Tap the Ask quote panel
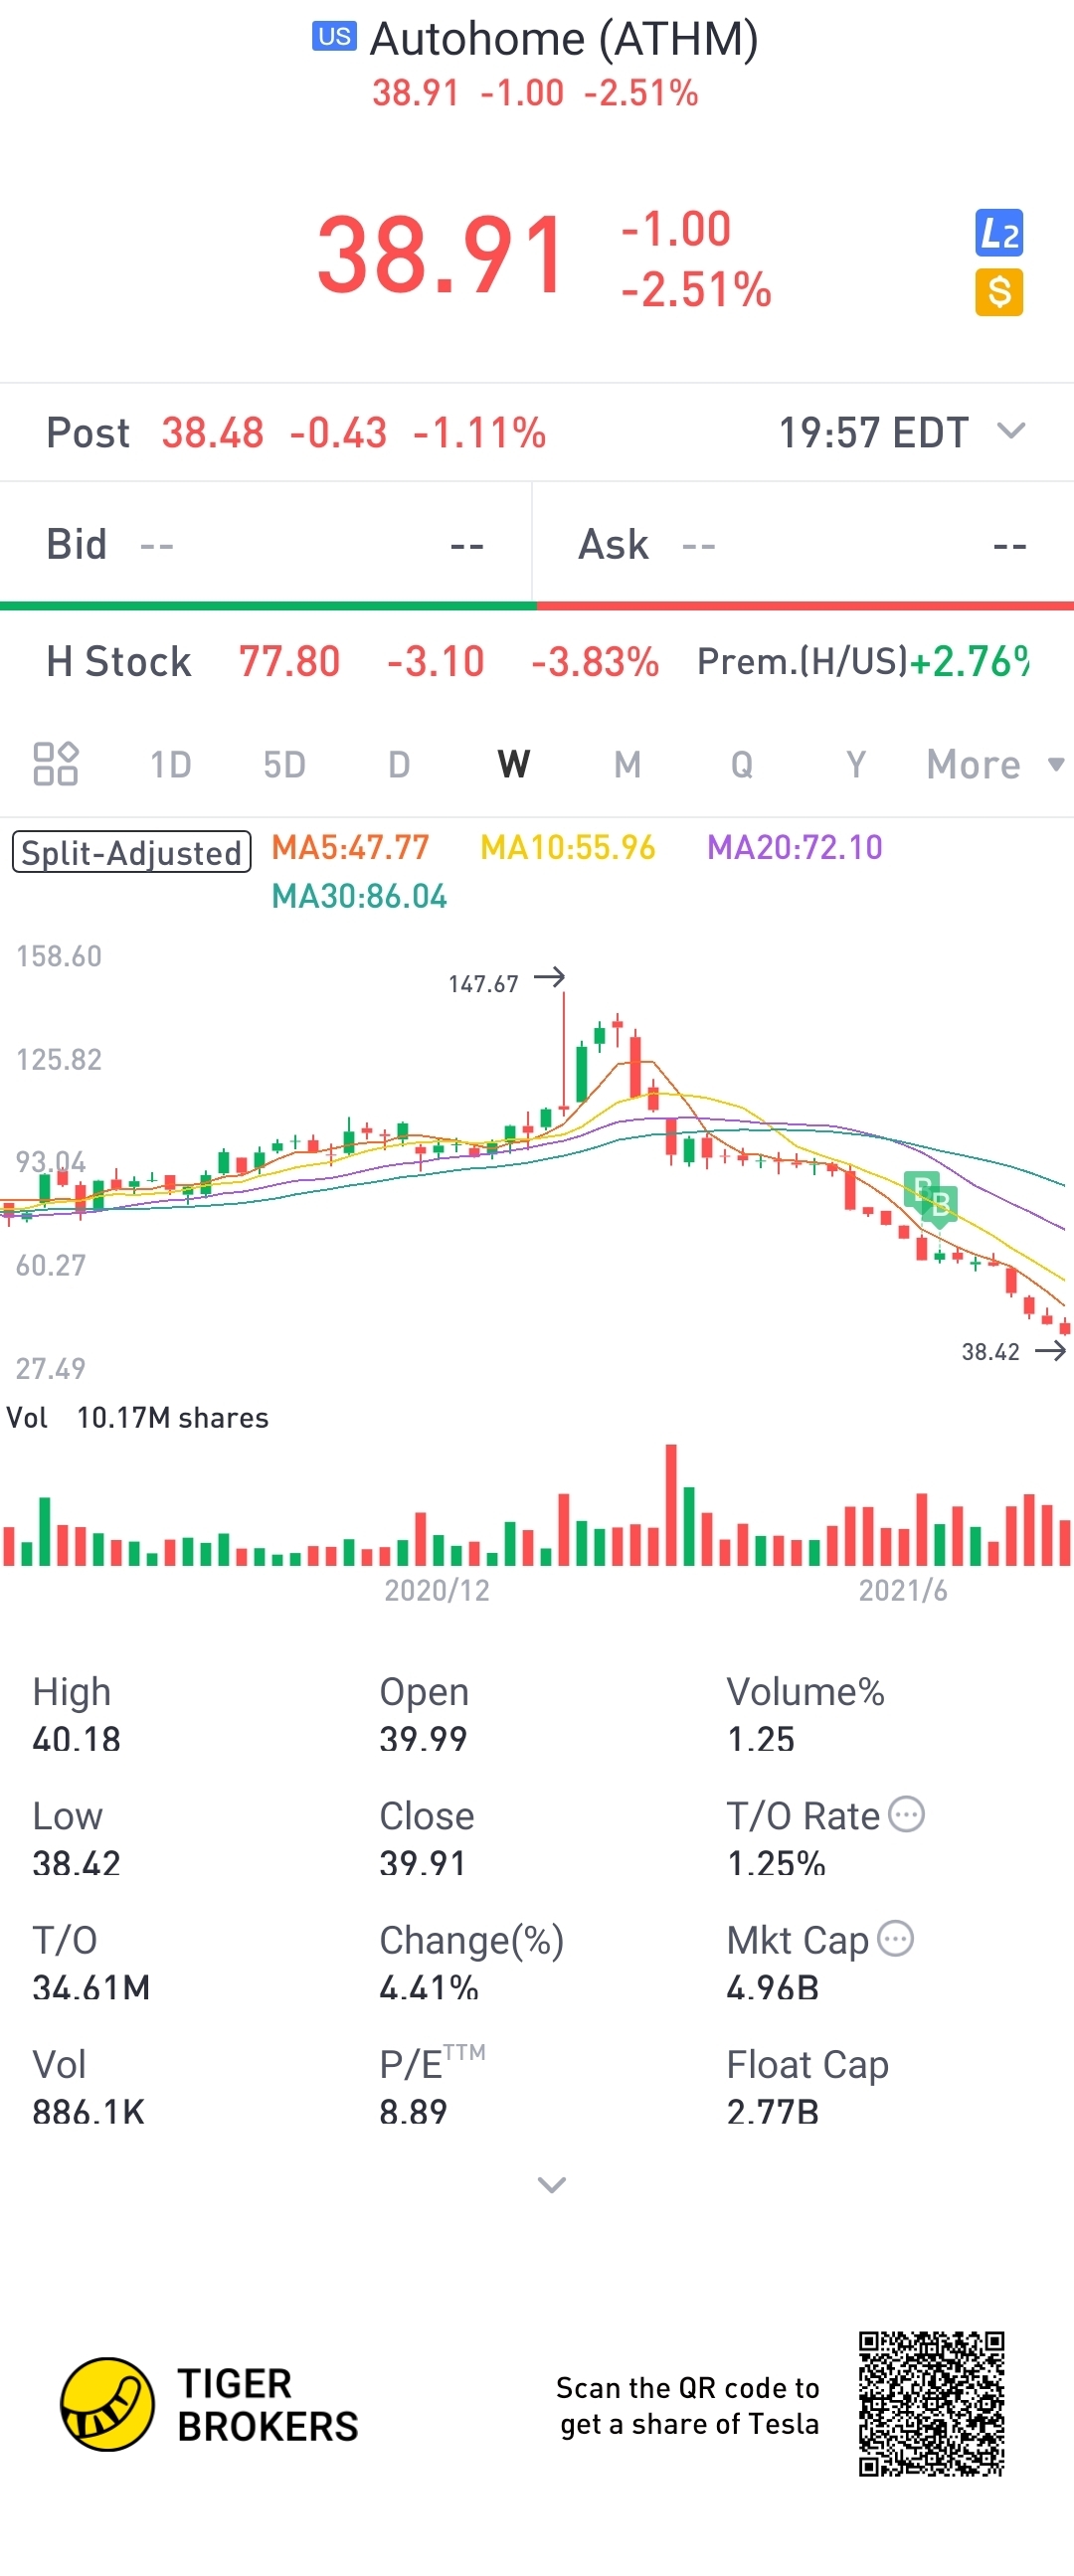The height and width of the screenshot is (2576, 1074). 804,545
